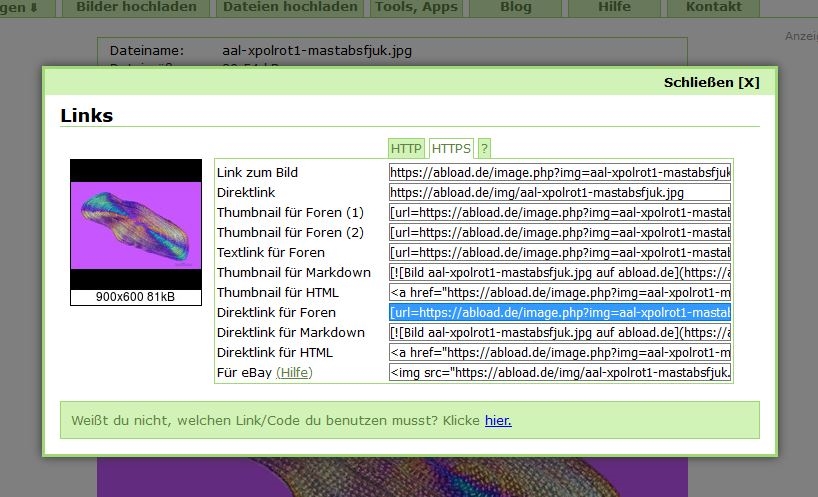Select the 'Direktlink für Markdown' field
818x497 pixels.
pyautogui.click(x=560, y=332)
